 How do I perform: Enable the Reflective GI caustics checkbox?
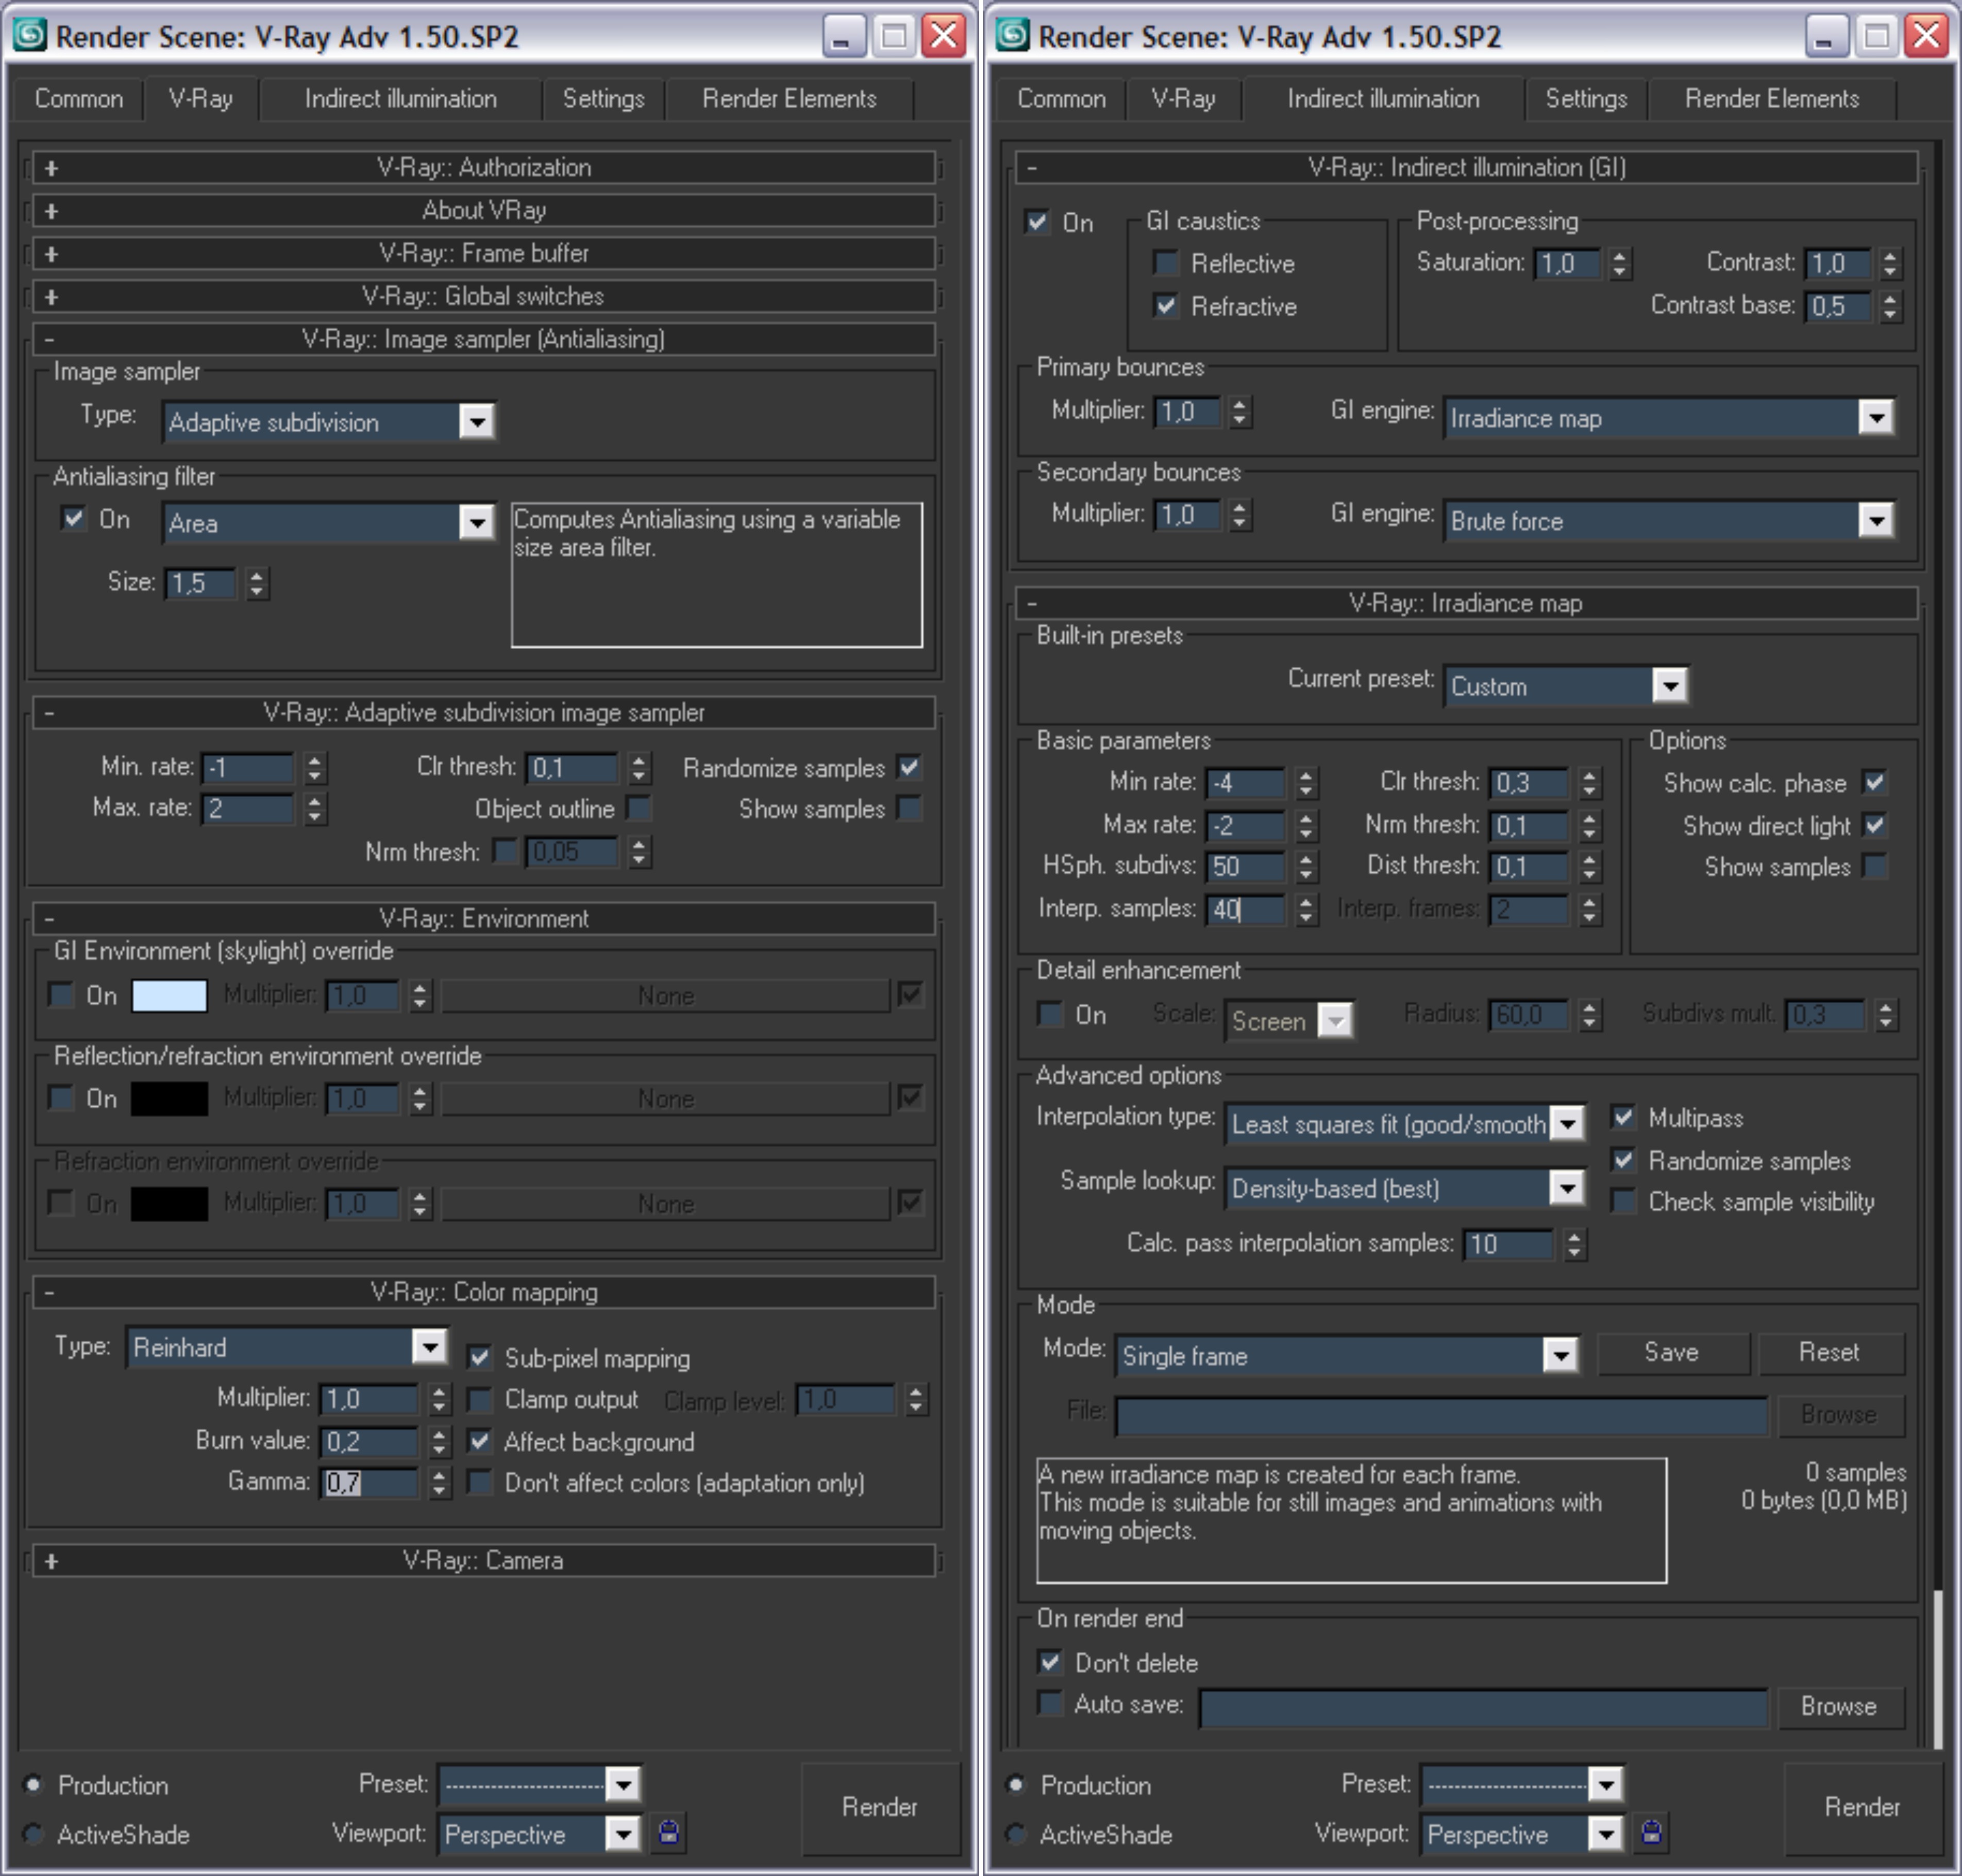coord(1166,263)
